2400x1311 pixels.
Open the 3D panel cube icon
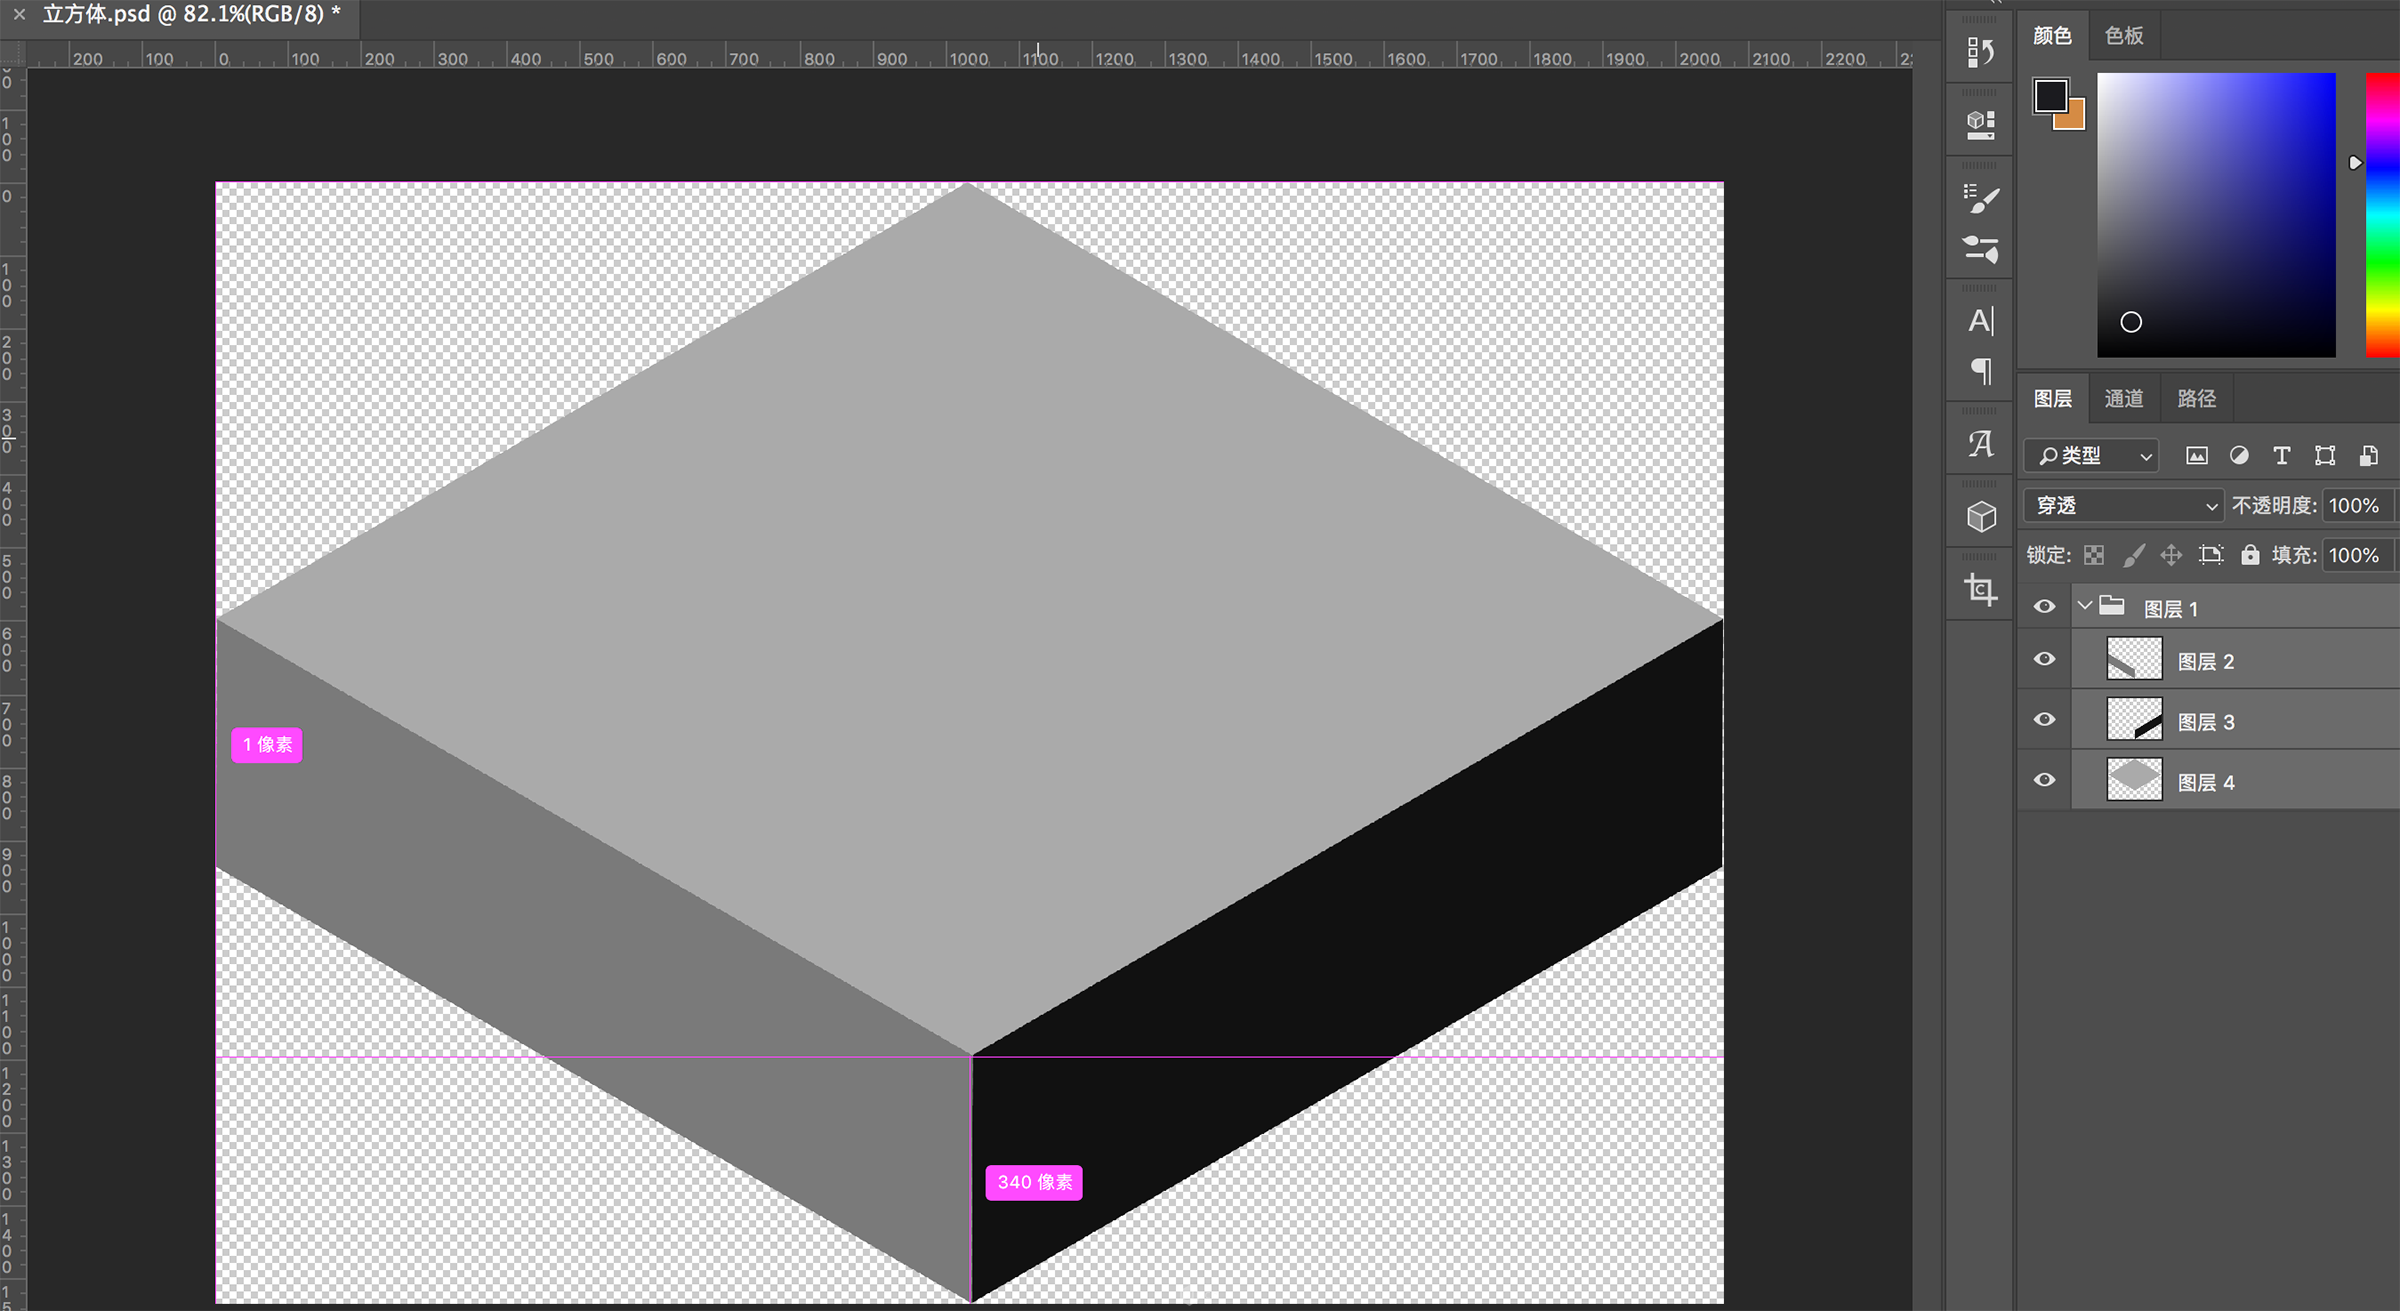(x=1980, y=517)
